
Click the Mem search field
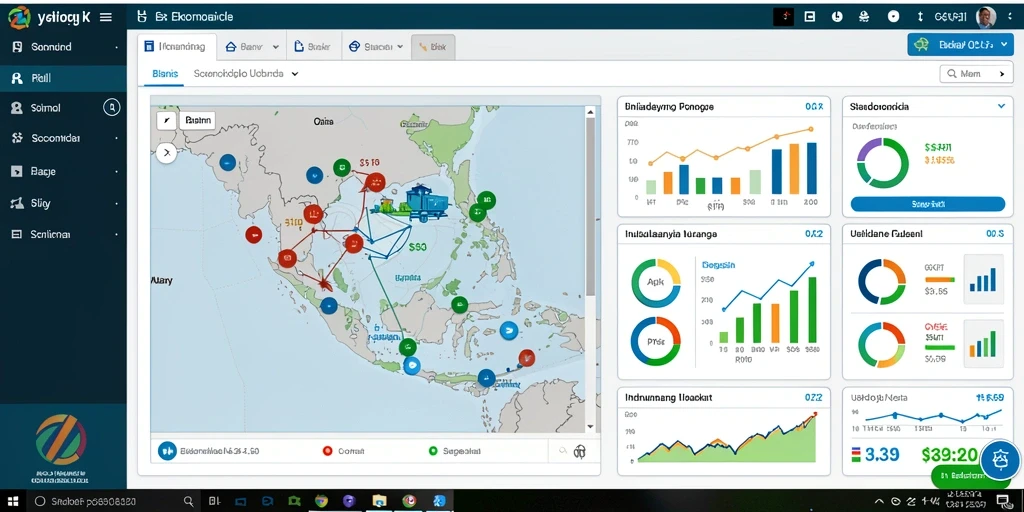(976, 74)
